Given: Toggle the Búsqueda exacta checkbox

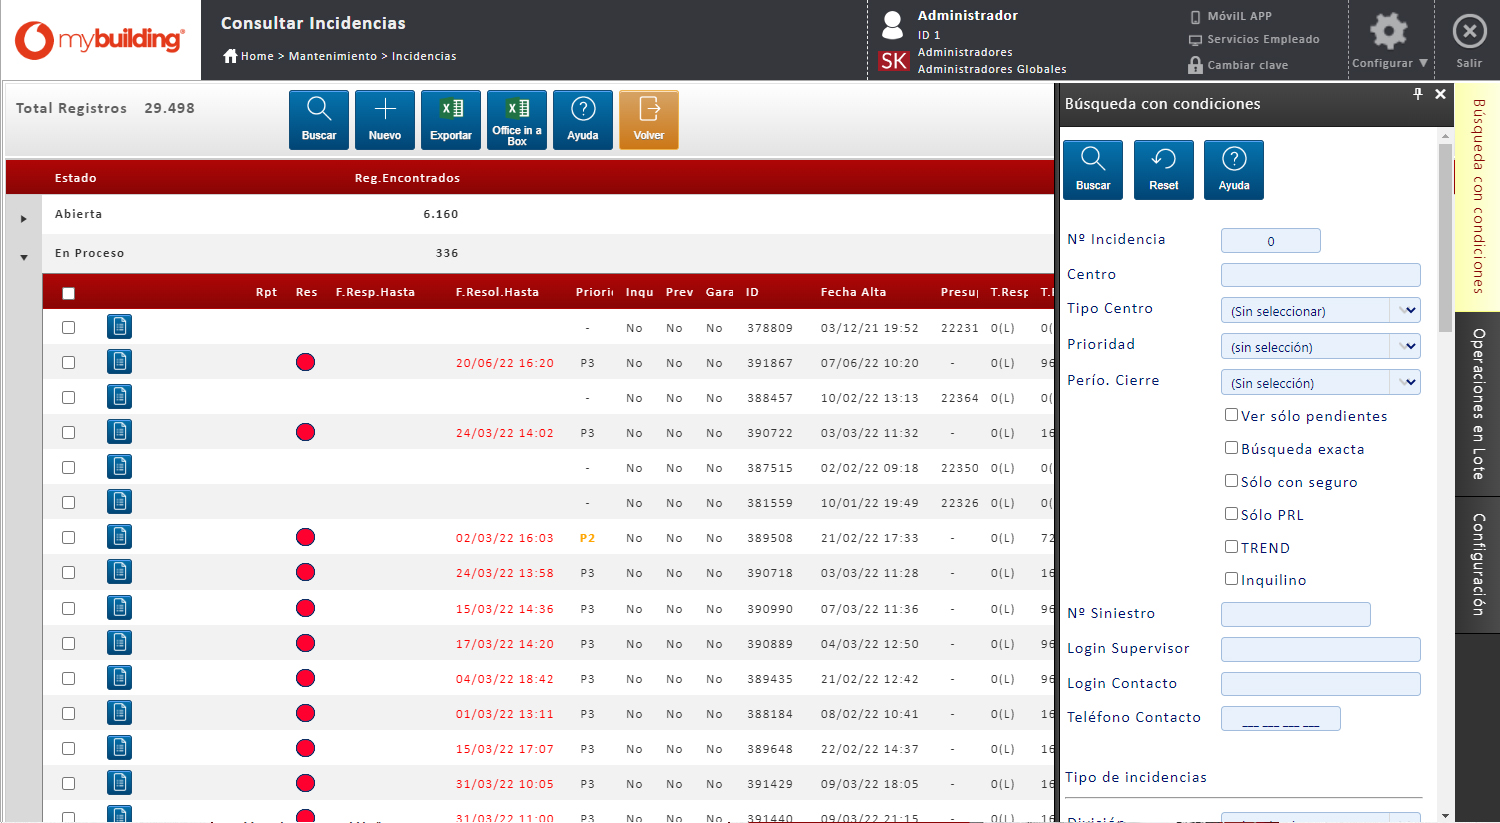Looking at the screenshot, I should (x=1232, y=448).
